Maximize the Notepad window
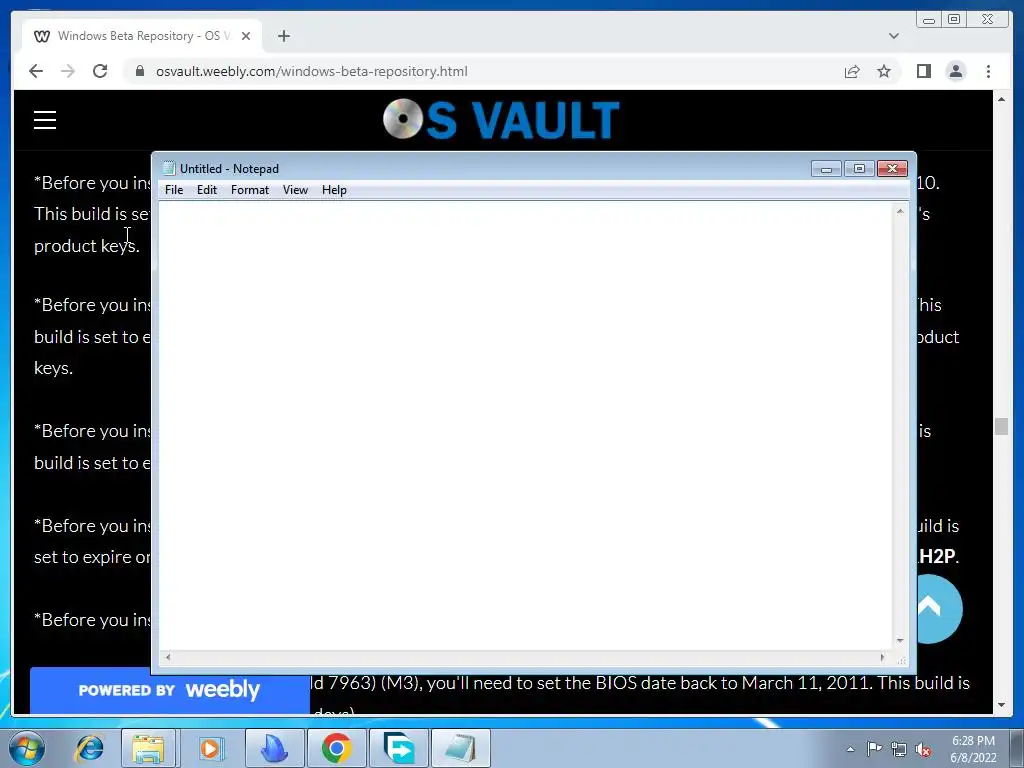 point(859,168)
